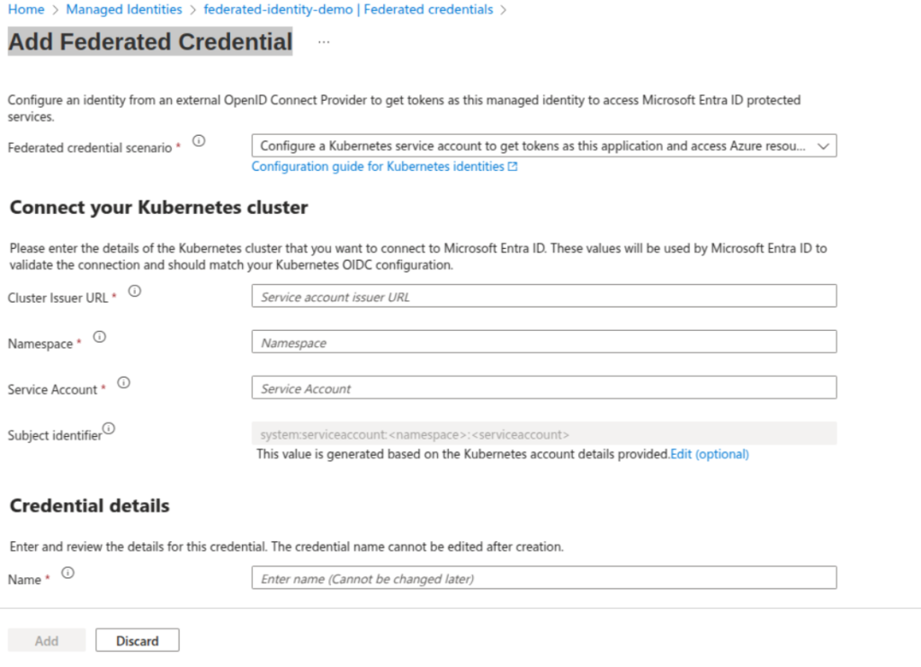Open the info tooltip beside Name
Image resolution: width=921 pixels, height=667 pixels.
pos(67,570)
